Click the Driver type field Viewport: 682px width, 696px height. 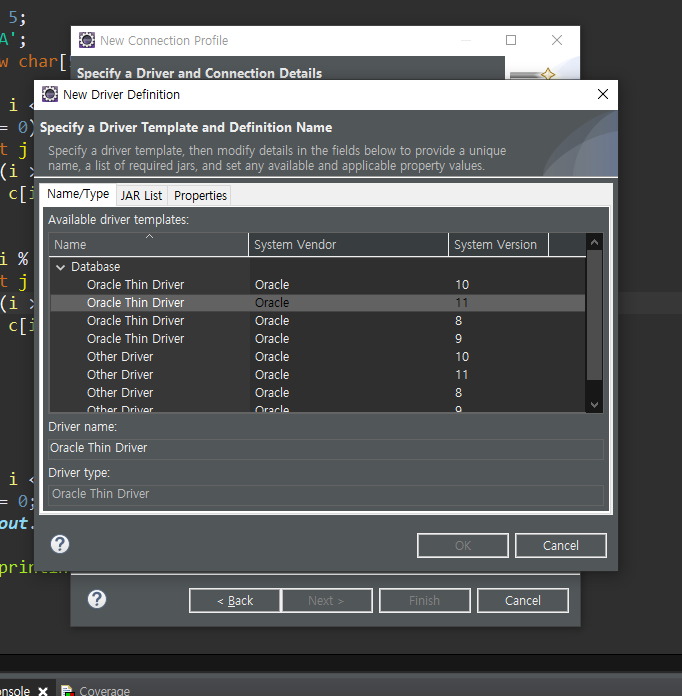click(326, 494)
